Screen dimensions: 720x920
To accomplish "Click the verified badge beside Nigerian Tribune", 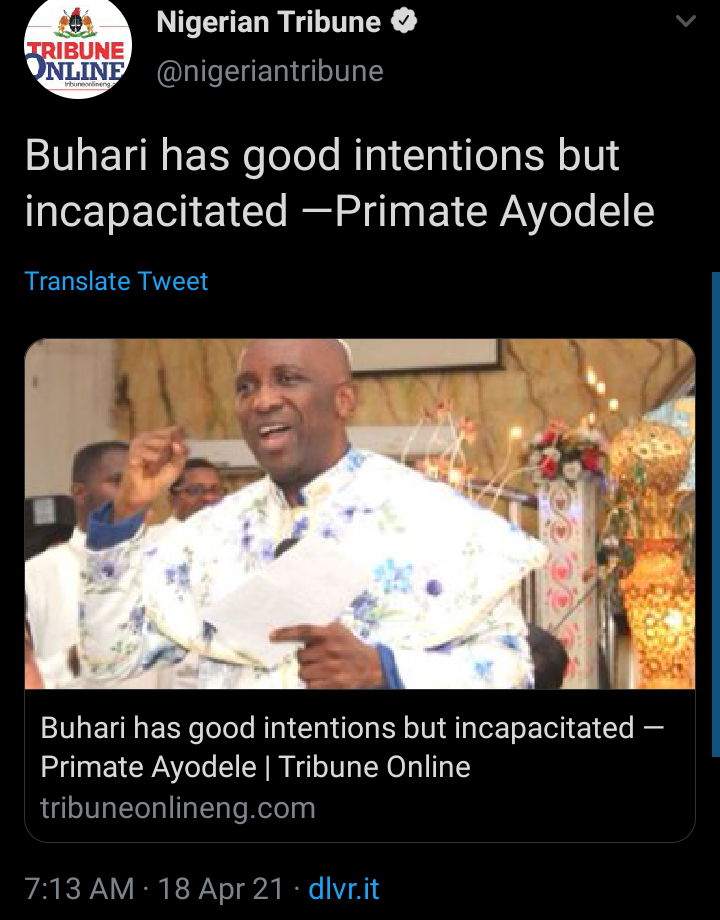I will point(404,22).
